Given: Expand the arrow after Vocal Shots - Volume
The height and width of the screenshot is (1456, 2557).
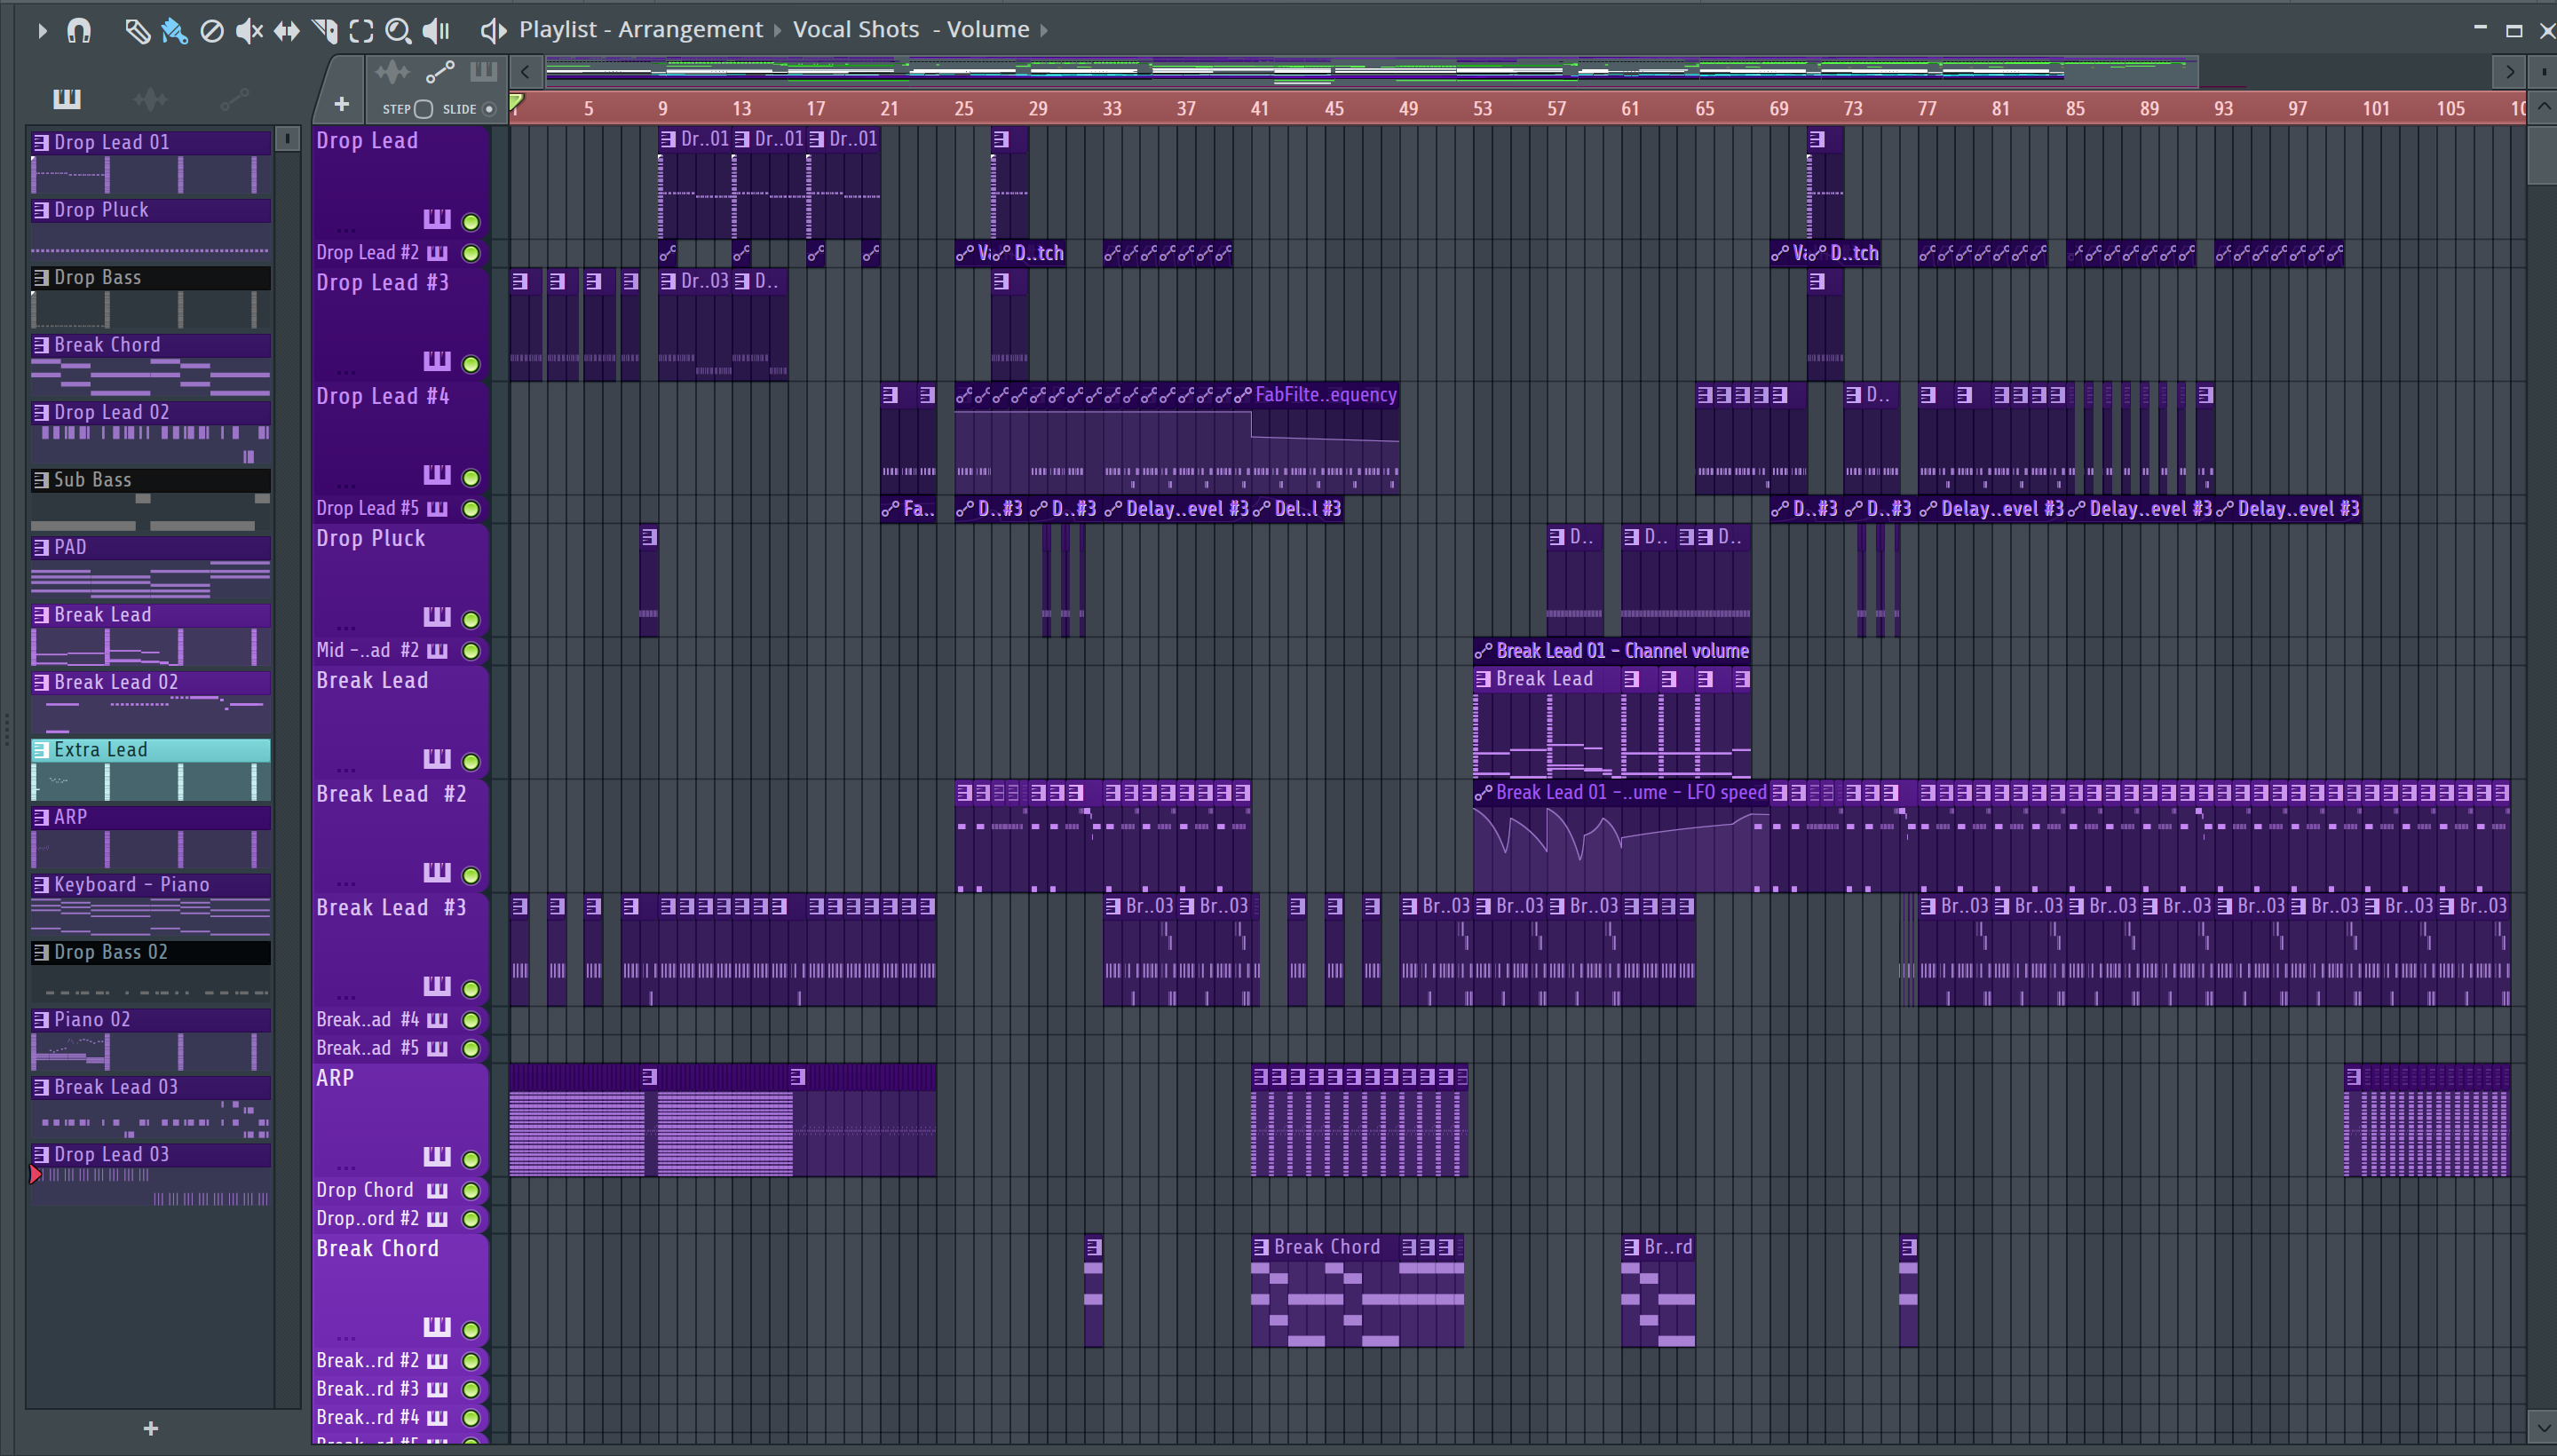Looking at the screenshot, I should tap(1044, 30).
